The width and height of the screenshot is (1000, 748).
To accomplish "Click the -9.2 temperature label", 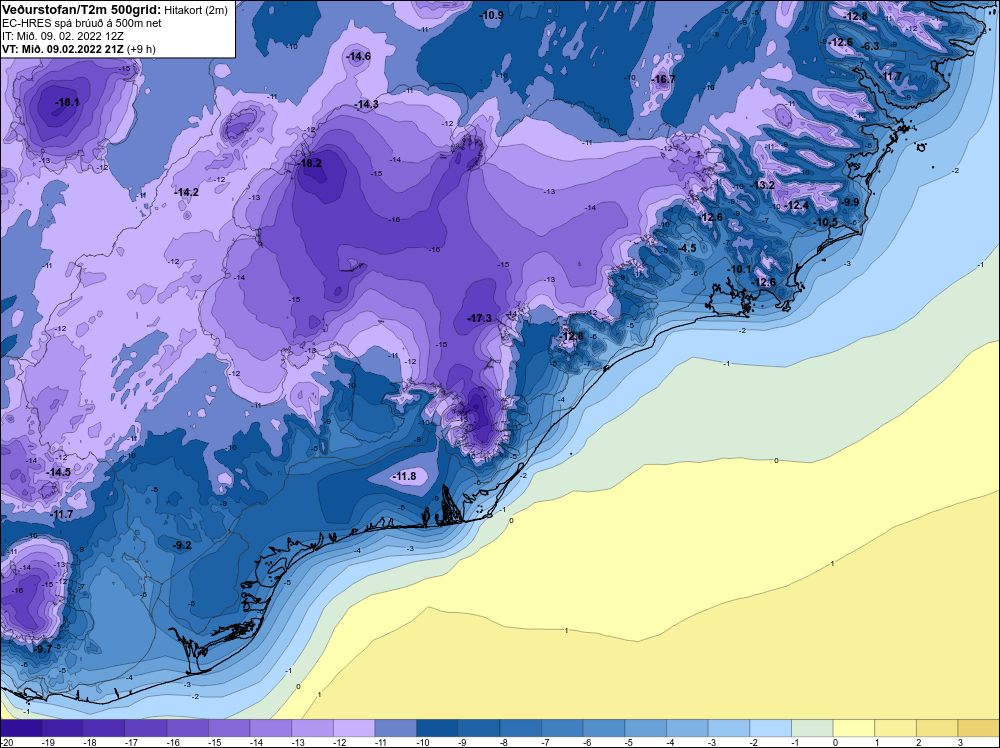I will pos(182,545).
